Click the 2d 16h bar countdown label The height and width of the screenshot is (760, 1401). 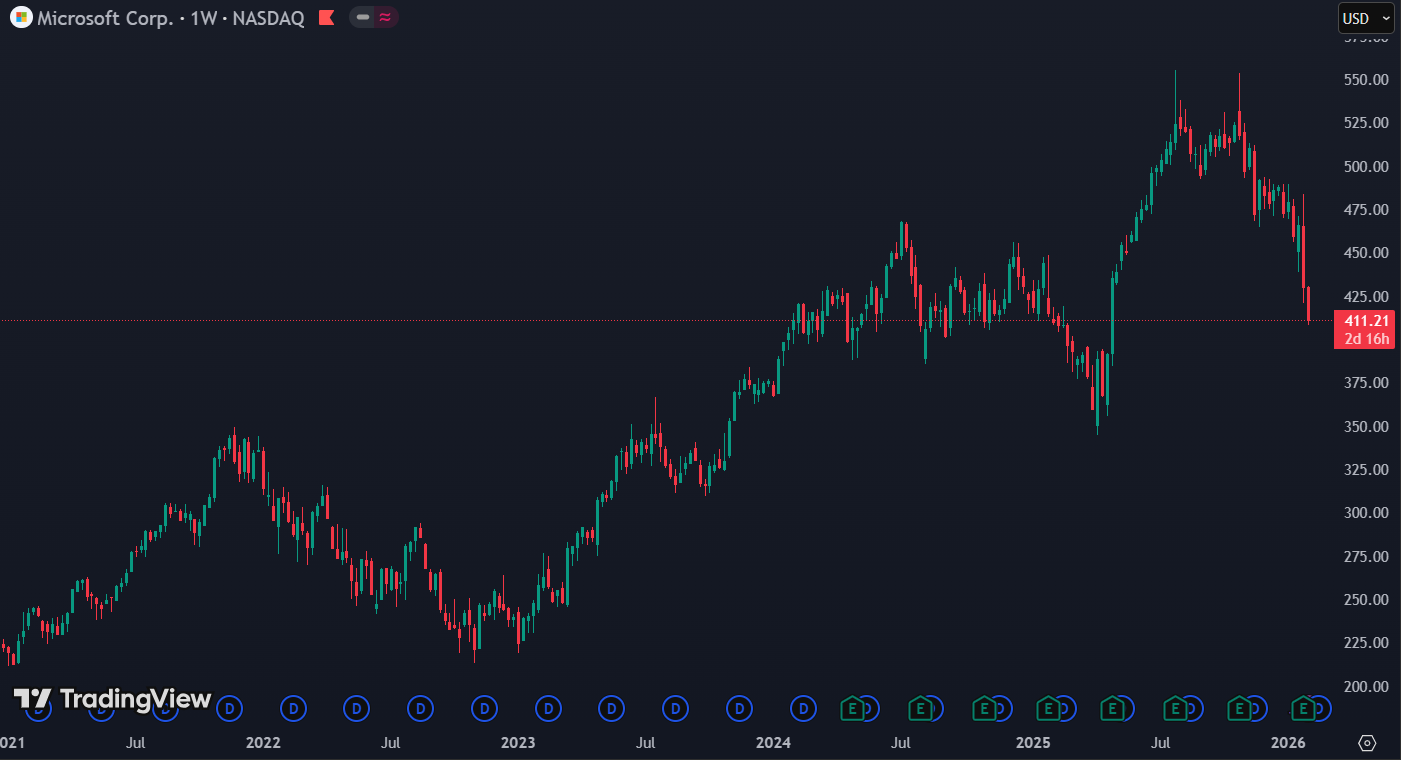click(x=1365, y=339)
